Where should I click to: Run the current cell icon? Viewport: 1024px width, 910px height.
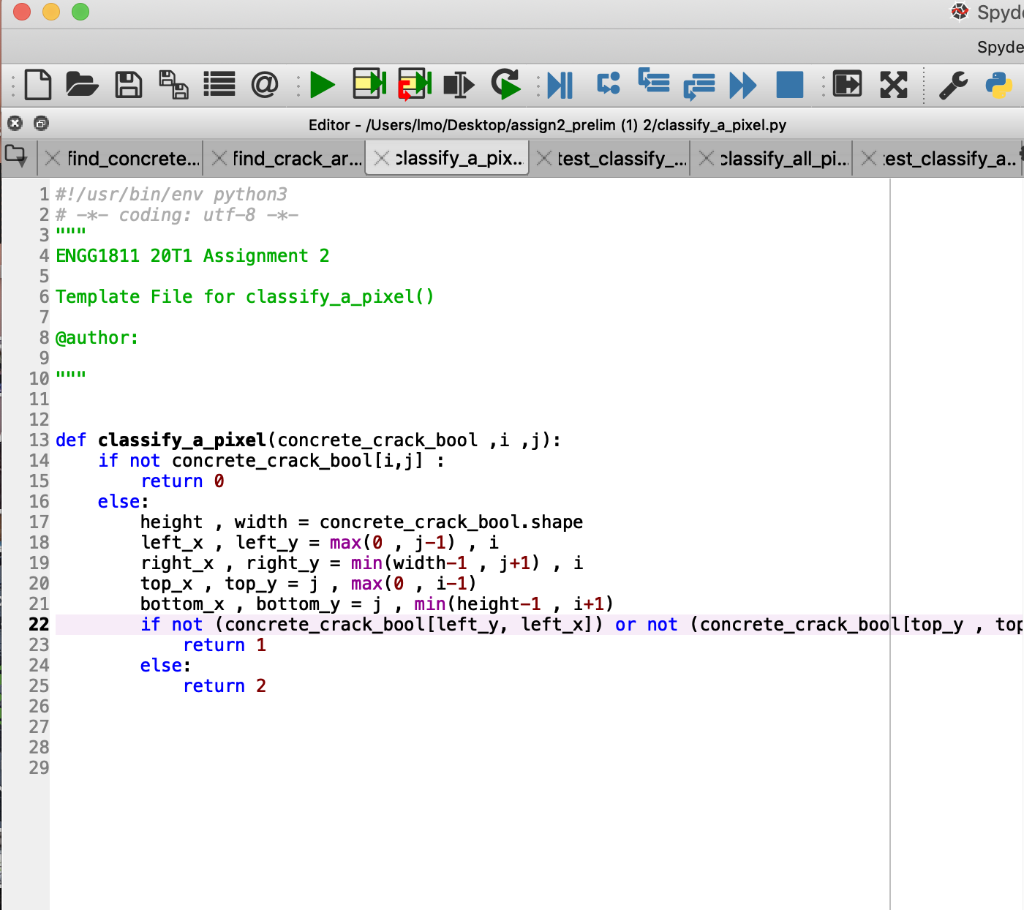pyautogui.click(x=369, y=84)
